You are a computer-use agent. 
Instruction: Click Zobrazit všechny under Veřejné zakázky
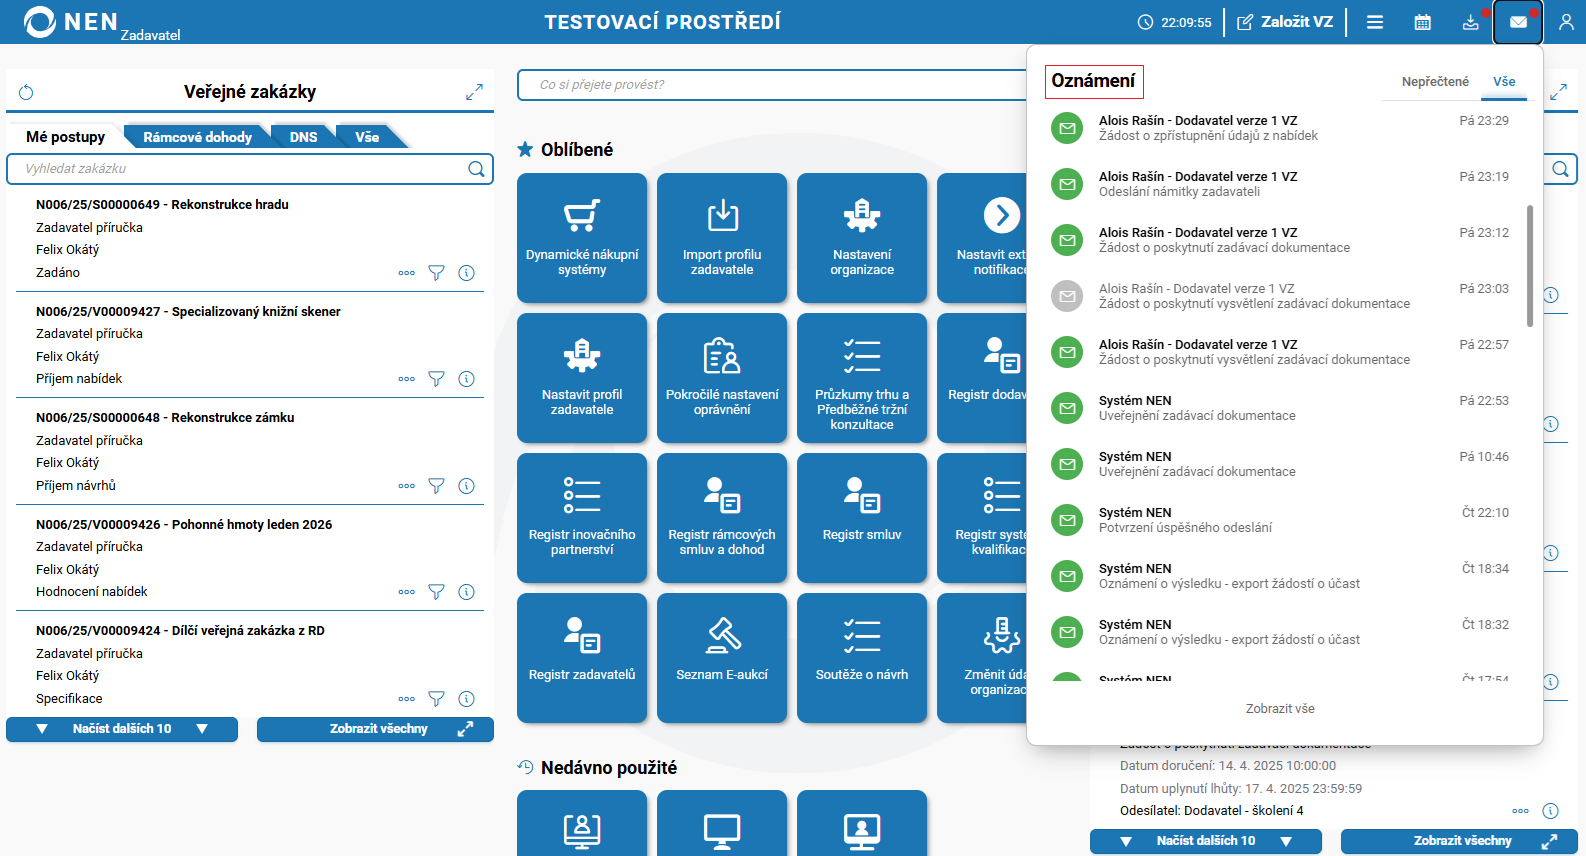pyautogui.click(x=375, y=729)
